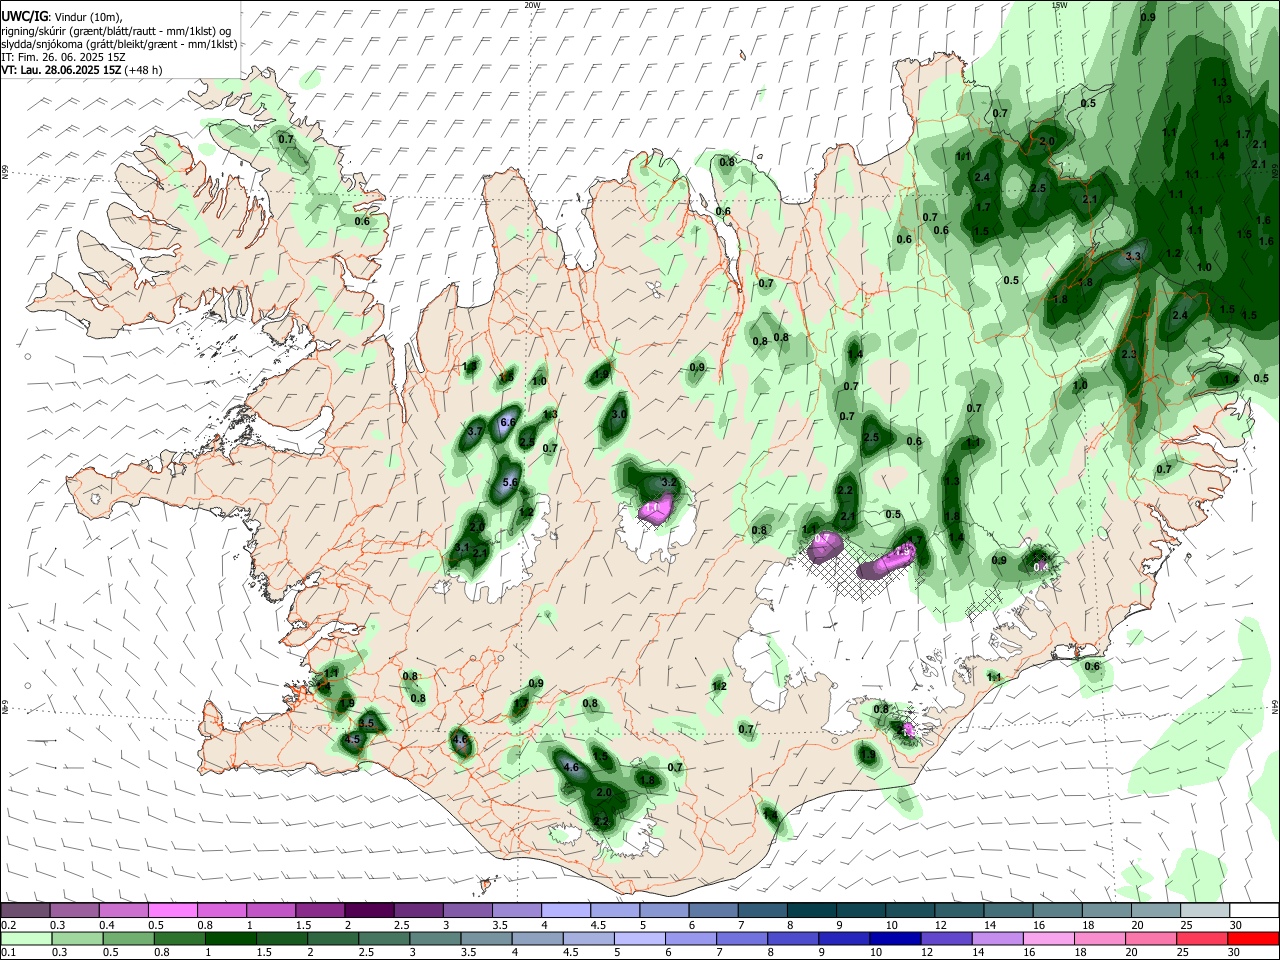Viewport: 1280px width, 960px height.
Task: Click the 'IT: Fim. 26. 06. 2025 15Z' initial time
Action: (64, 57)
